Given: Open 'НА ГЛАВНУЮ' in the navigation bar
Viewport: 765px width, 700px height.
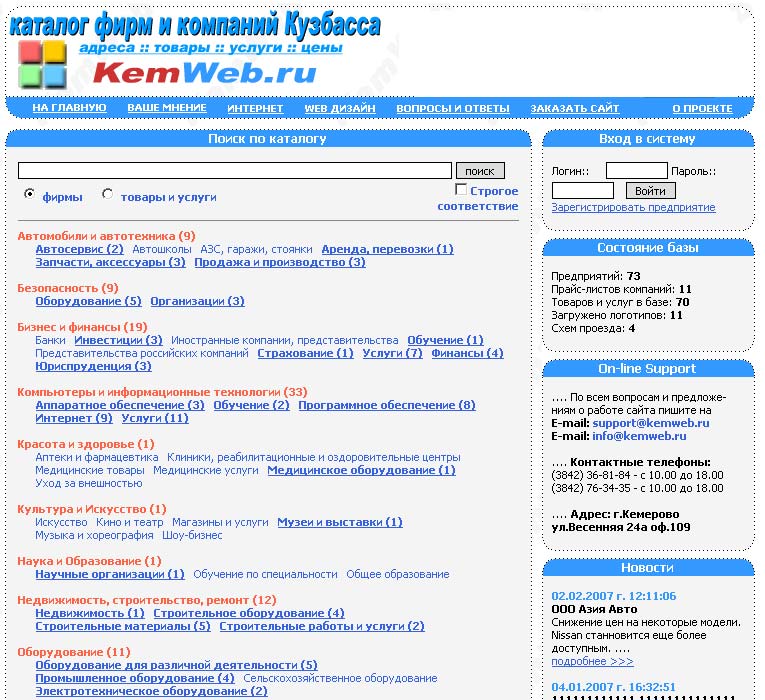Looking at the screenshot, I should pos(69,108).
